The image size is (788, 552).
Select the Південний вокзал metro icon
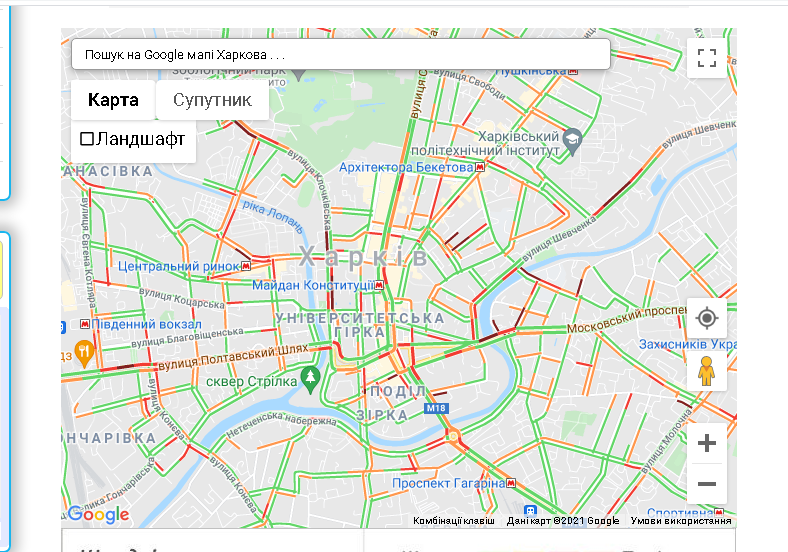85,324
